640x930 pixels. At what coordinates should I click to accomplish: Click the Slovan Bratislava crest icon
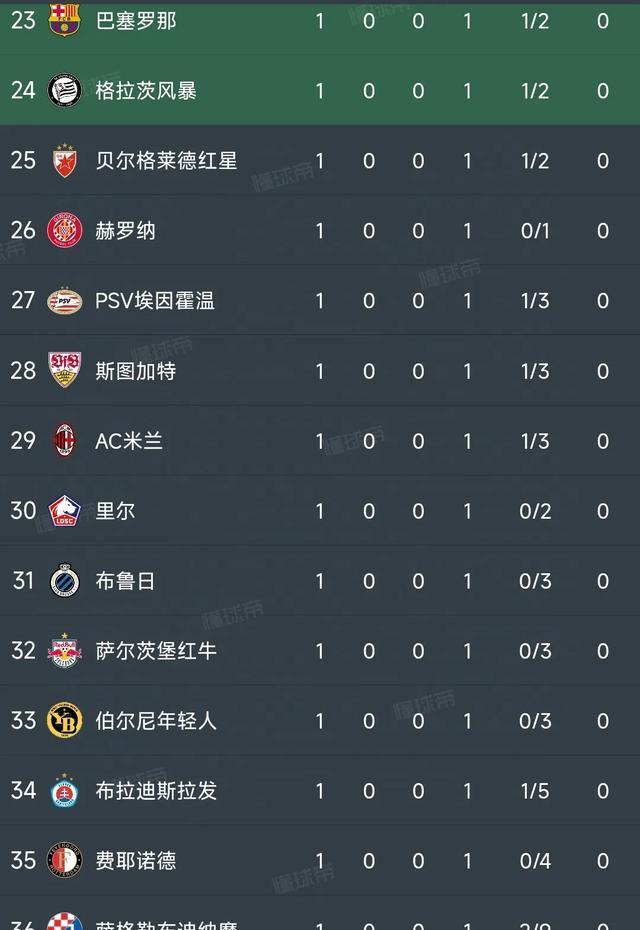65,791
